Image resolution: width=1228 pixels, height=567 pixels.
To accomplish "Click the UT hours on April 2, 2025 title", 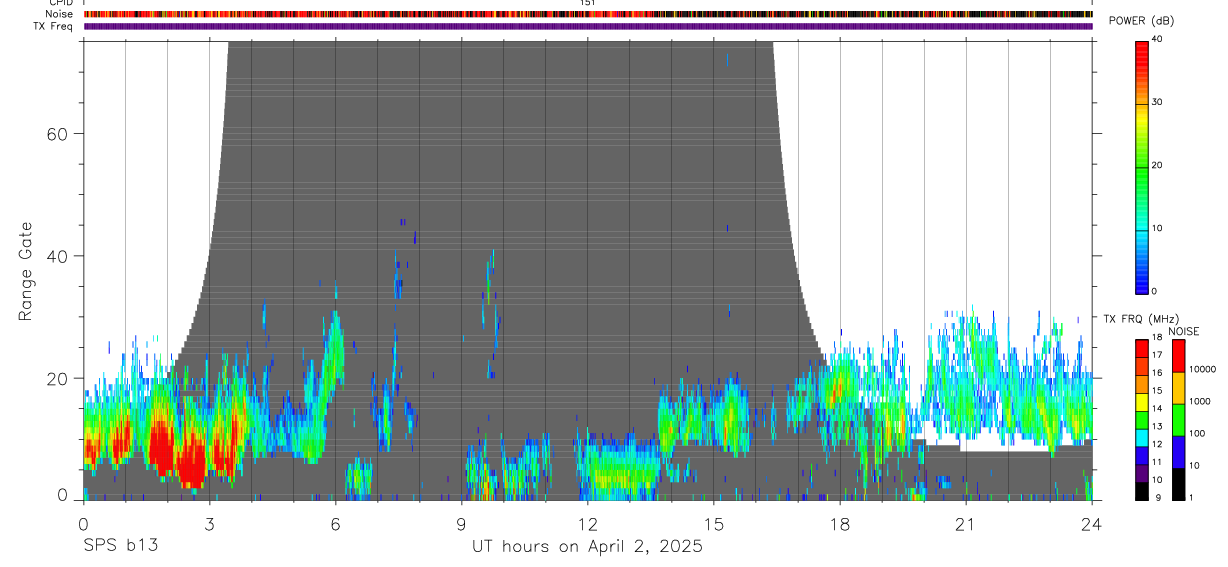I will coord(587,547).
